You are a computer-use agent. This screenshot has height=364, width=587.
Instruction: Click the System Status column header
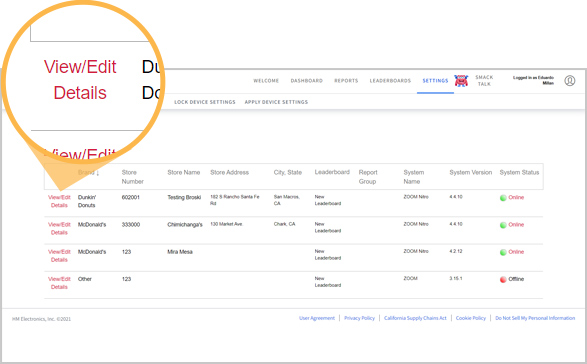(x=519, y=172)
